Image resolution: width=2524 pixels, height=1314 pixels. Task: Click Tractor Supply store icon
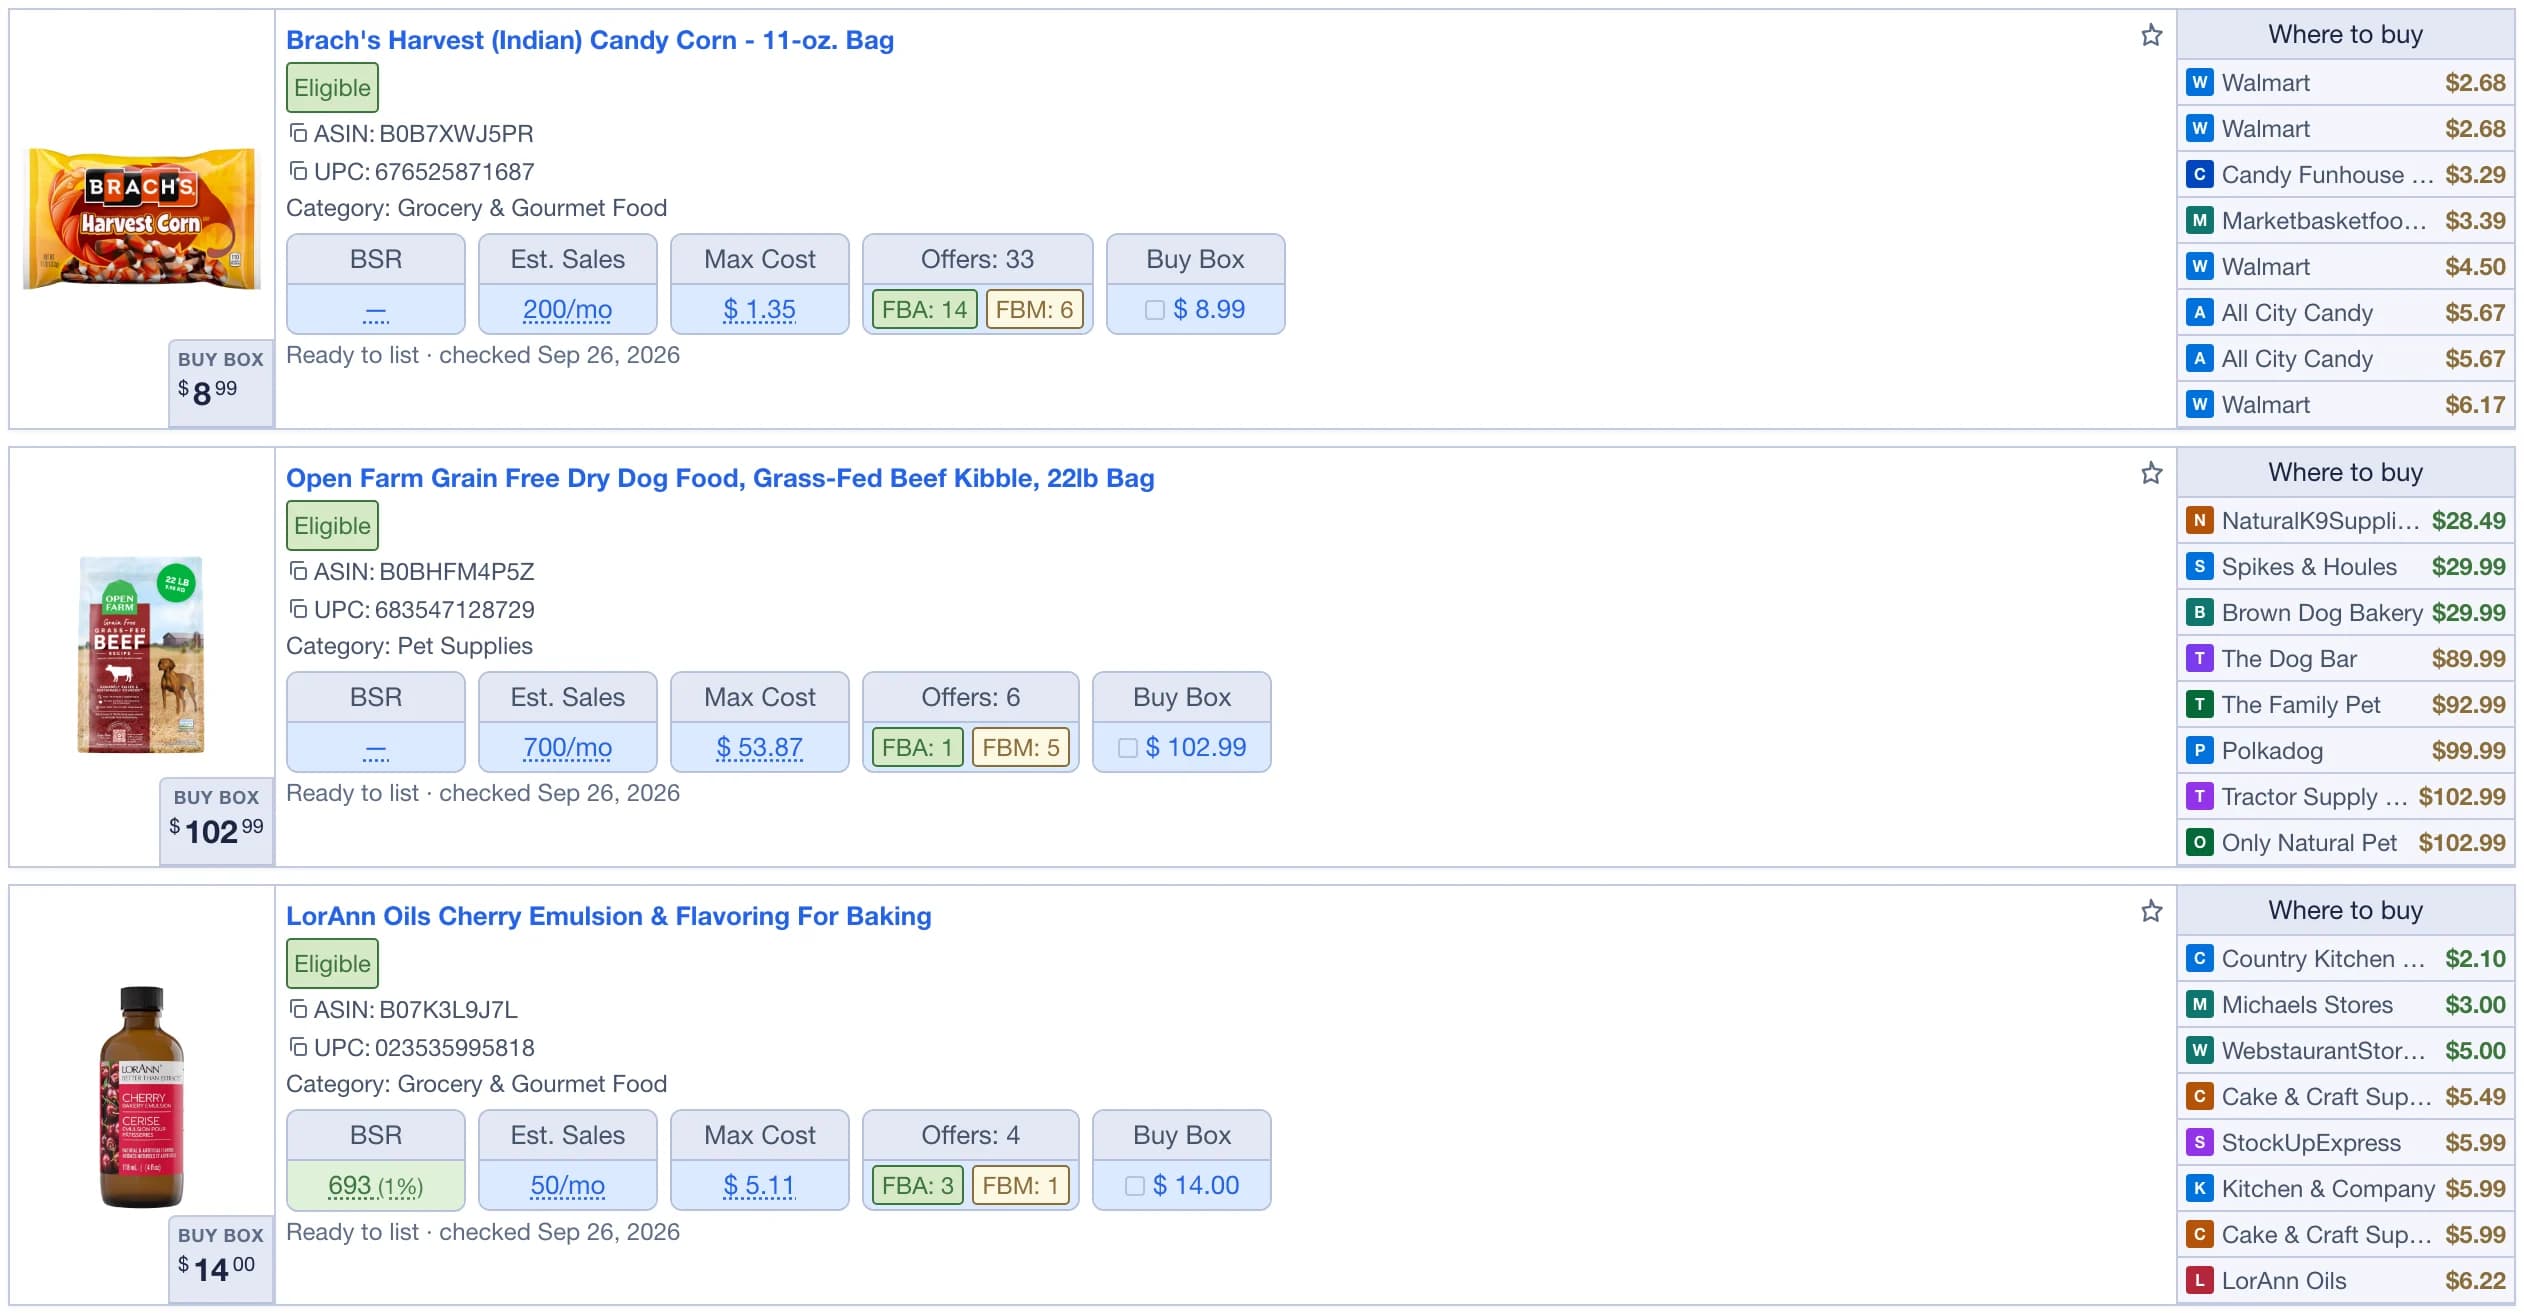coord(2199,796)
